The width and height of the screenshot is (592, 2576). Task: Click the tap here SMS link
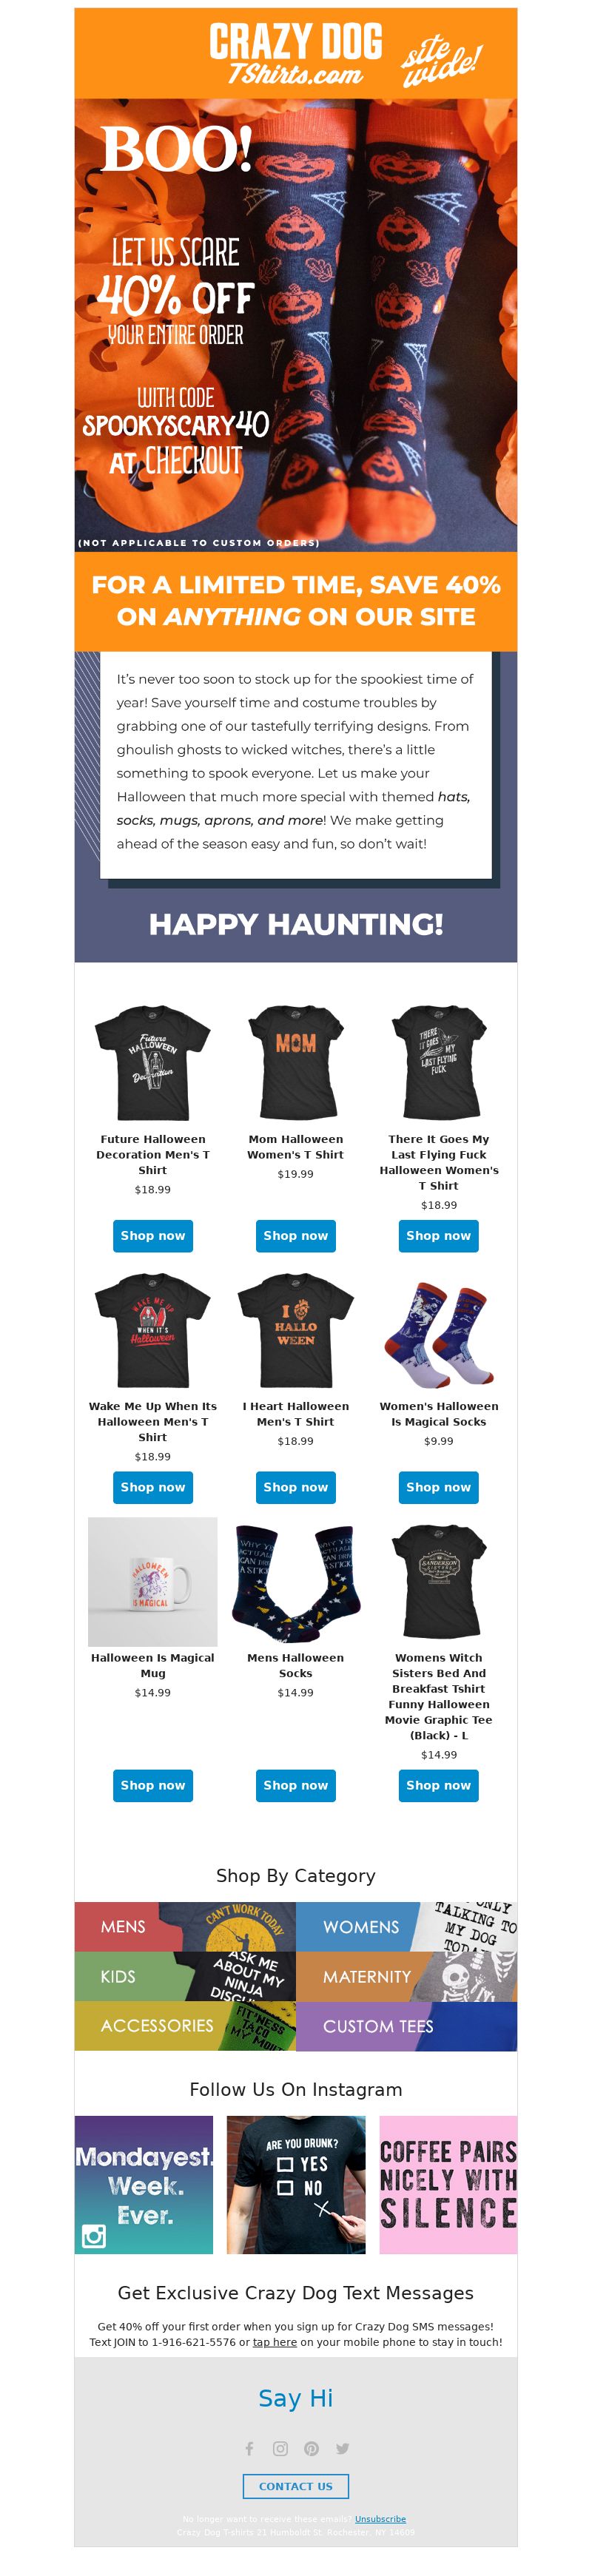[275, 2341]
